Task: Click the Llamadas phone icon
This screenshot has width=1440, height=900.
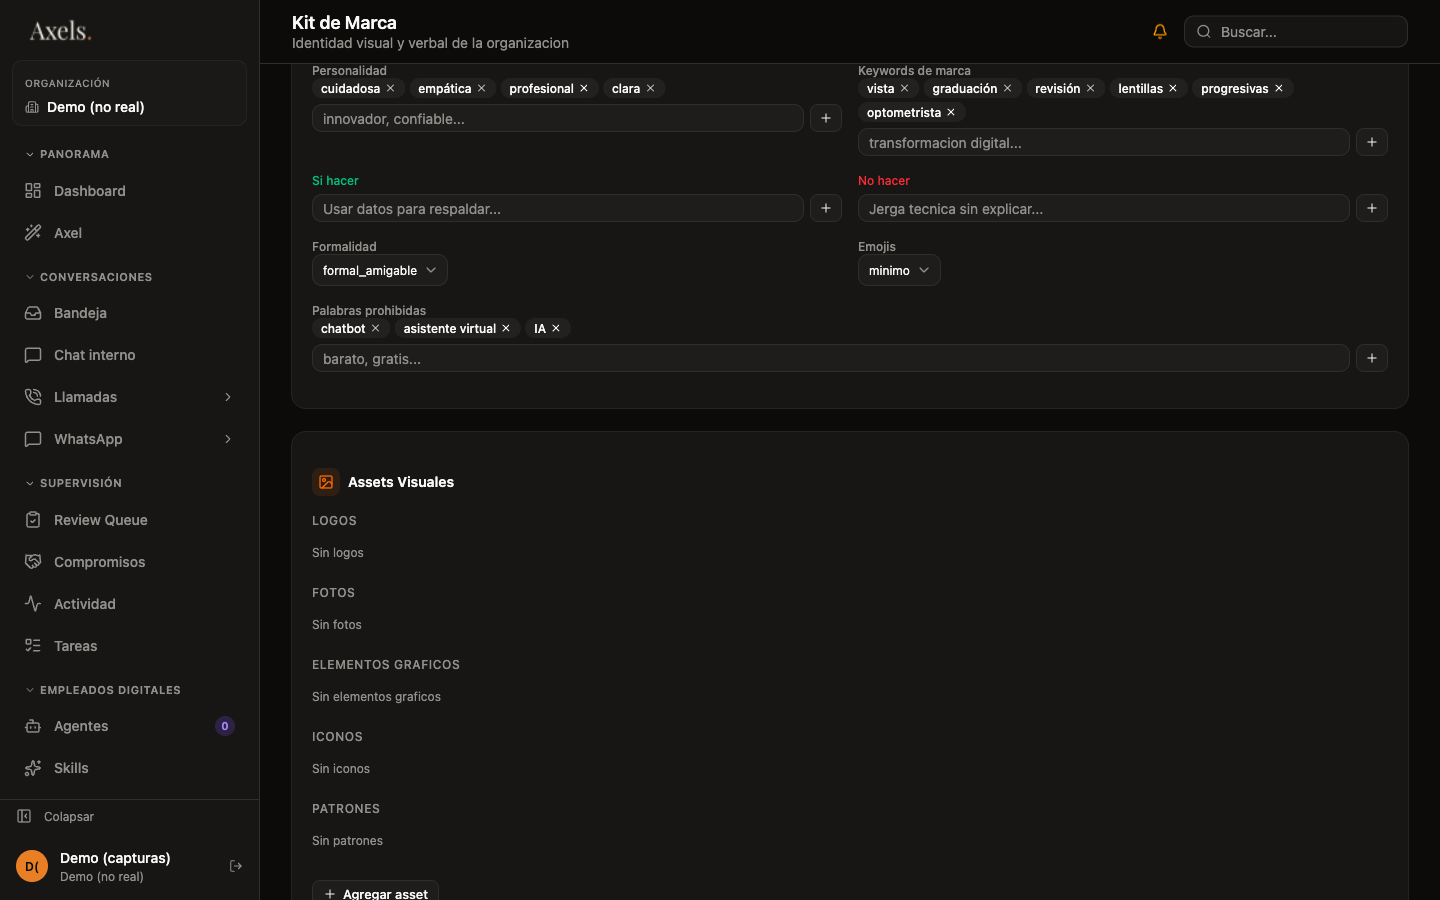Action: (33, 397)
